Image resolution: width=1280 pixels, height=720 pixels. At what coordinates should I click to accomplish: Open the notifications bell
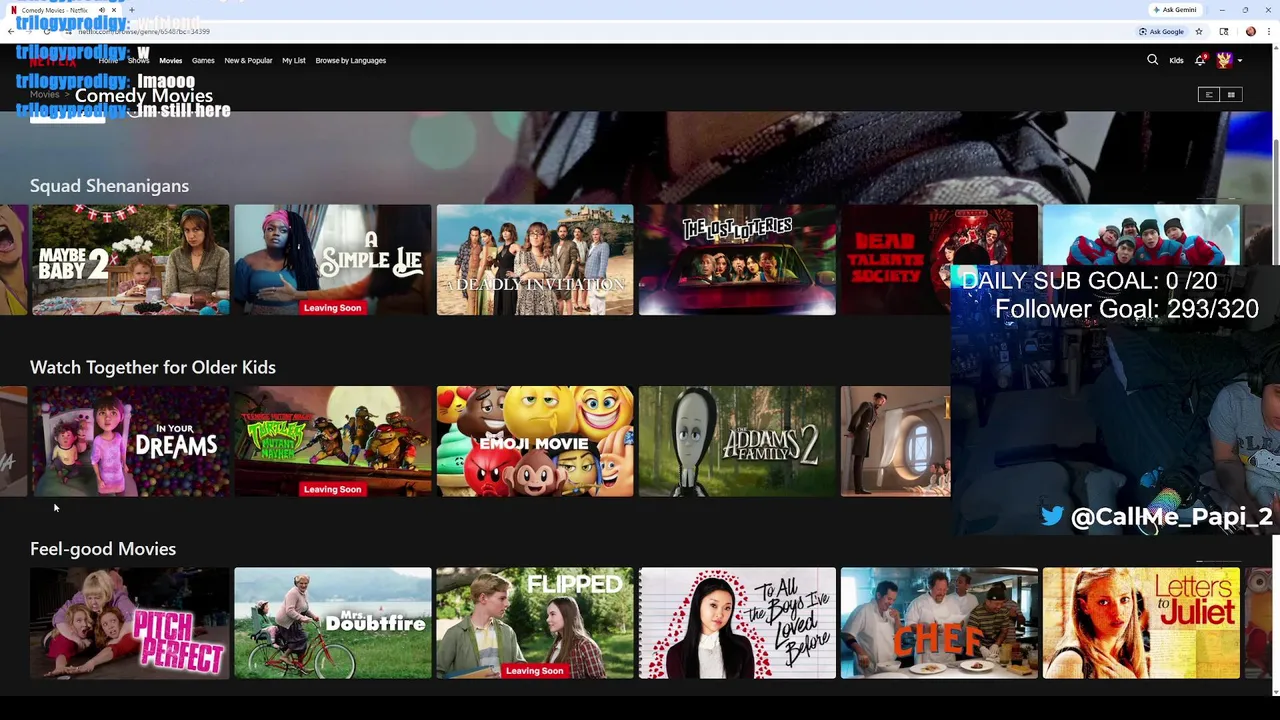pos(1200,60)
